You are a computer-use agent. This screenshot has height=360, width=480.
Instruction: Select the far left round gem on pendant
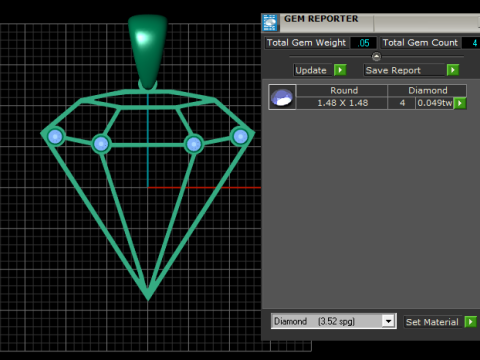tap(55, 136)
